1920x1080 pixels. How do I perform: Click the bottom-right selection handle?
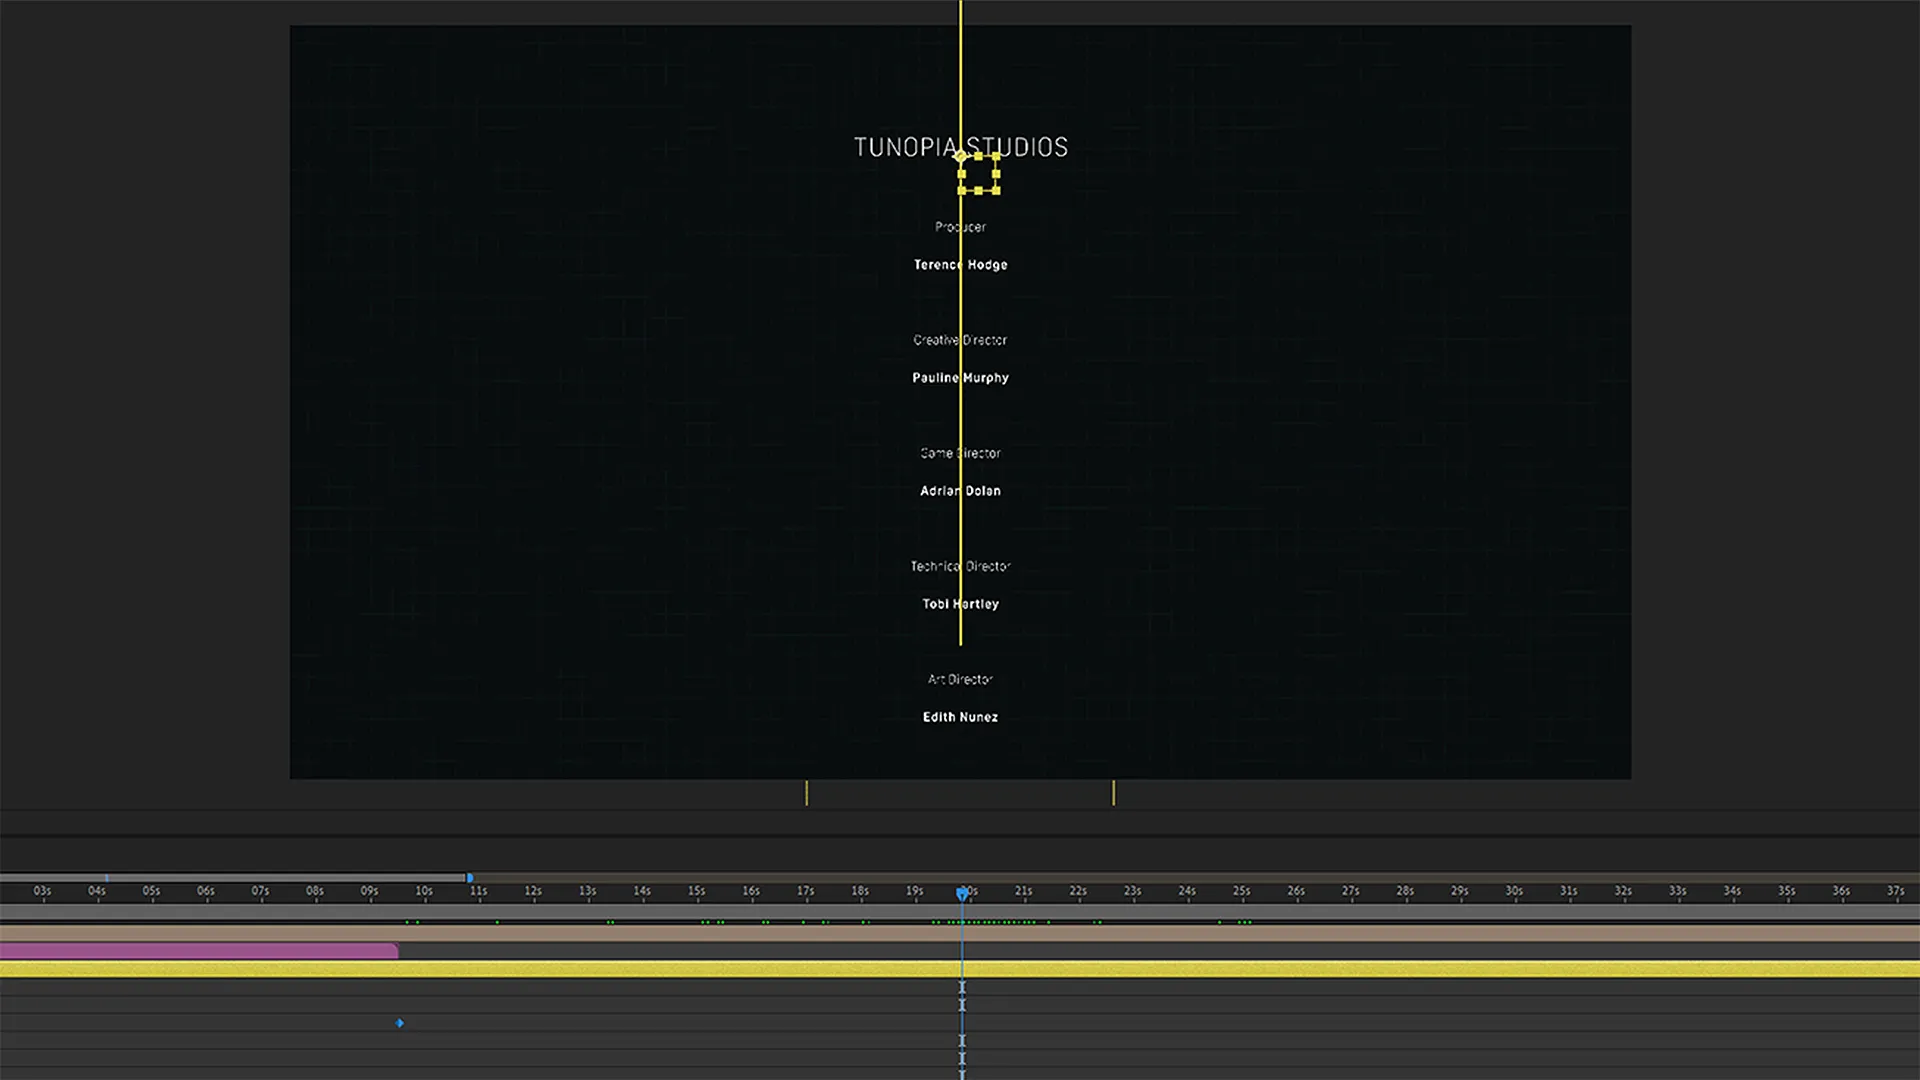996,190
